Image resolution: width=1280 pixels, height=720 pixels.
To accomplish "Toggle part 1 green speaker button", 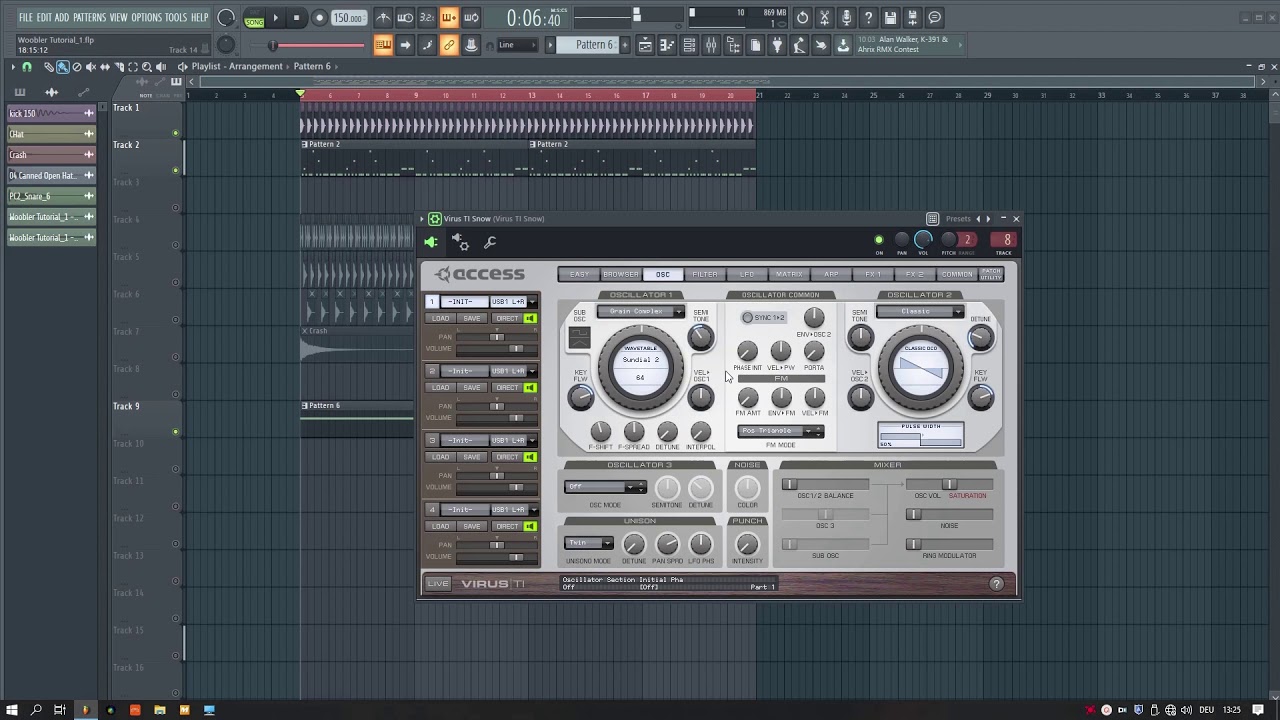I will [530, 318].
